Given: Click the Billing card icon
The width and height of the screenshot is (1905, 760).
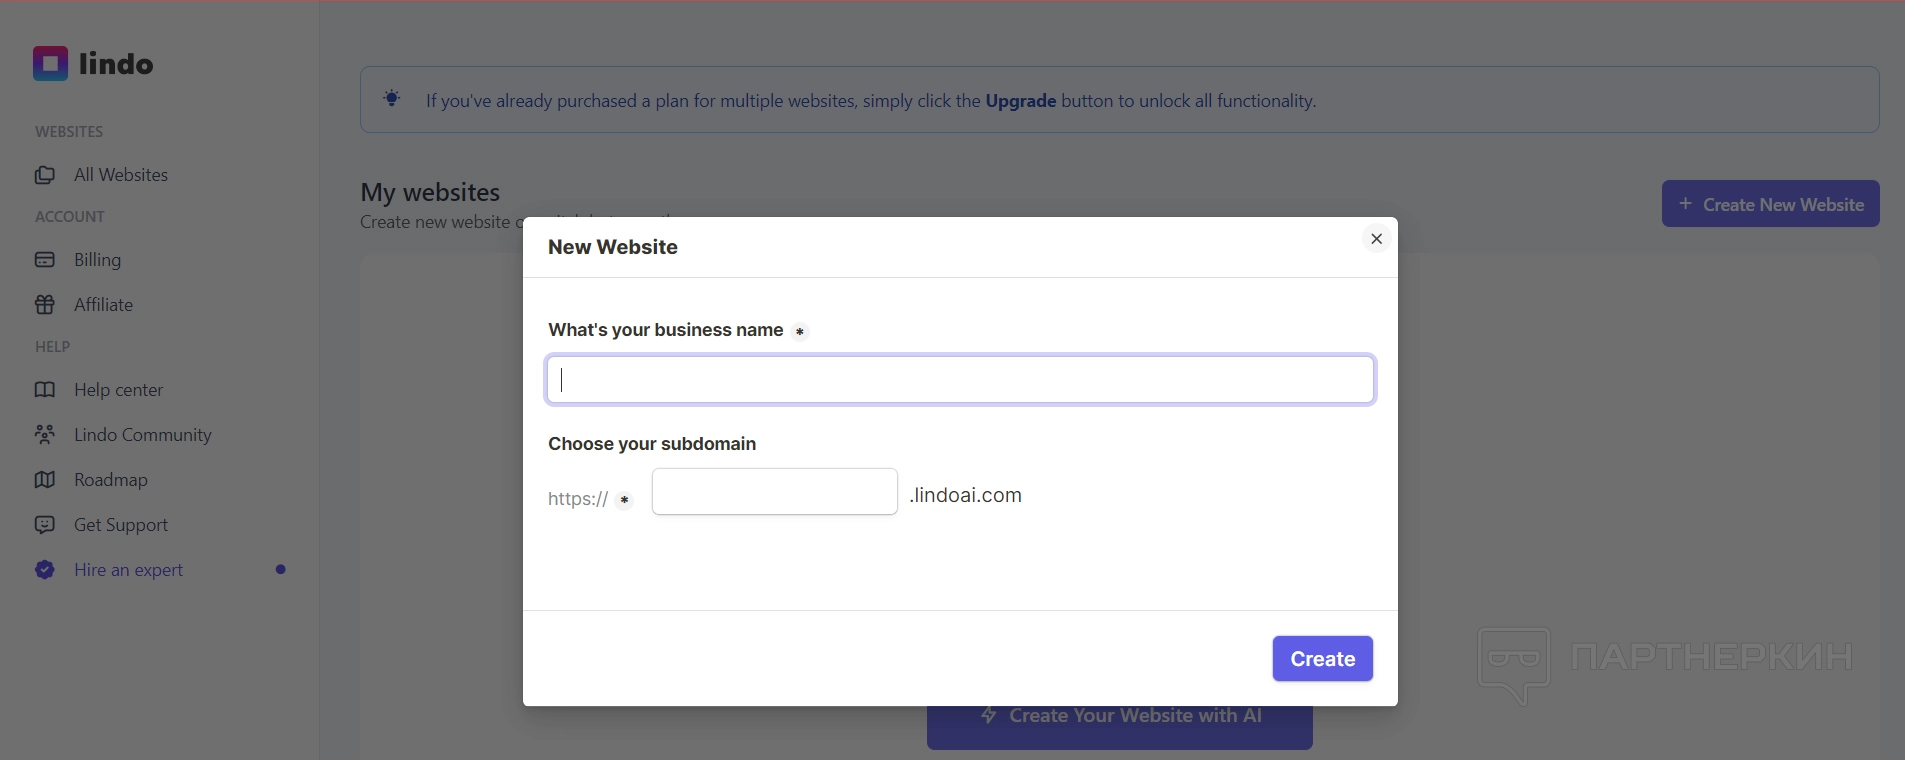Looking at the screenshot, I should pos(45,260).
